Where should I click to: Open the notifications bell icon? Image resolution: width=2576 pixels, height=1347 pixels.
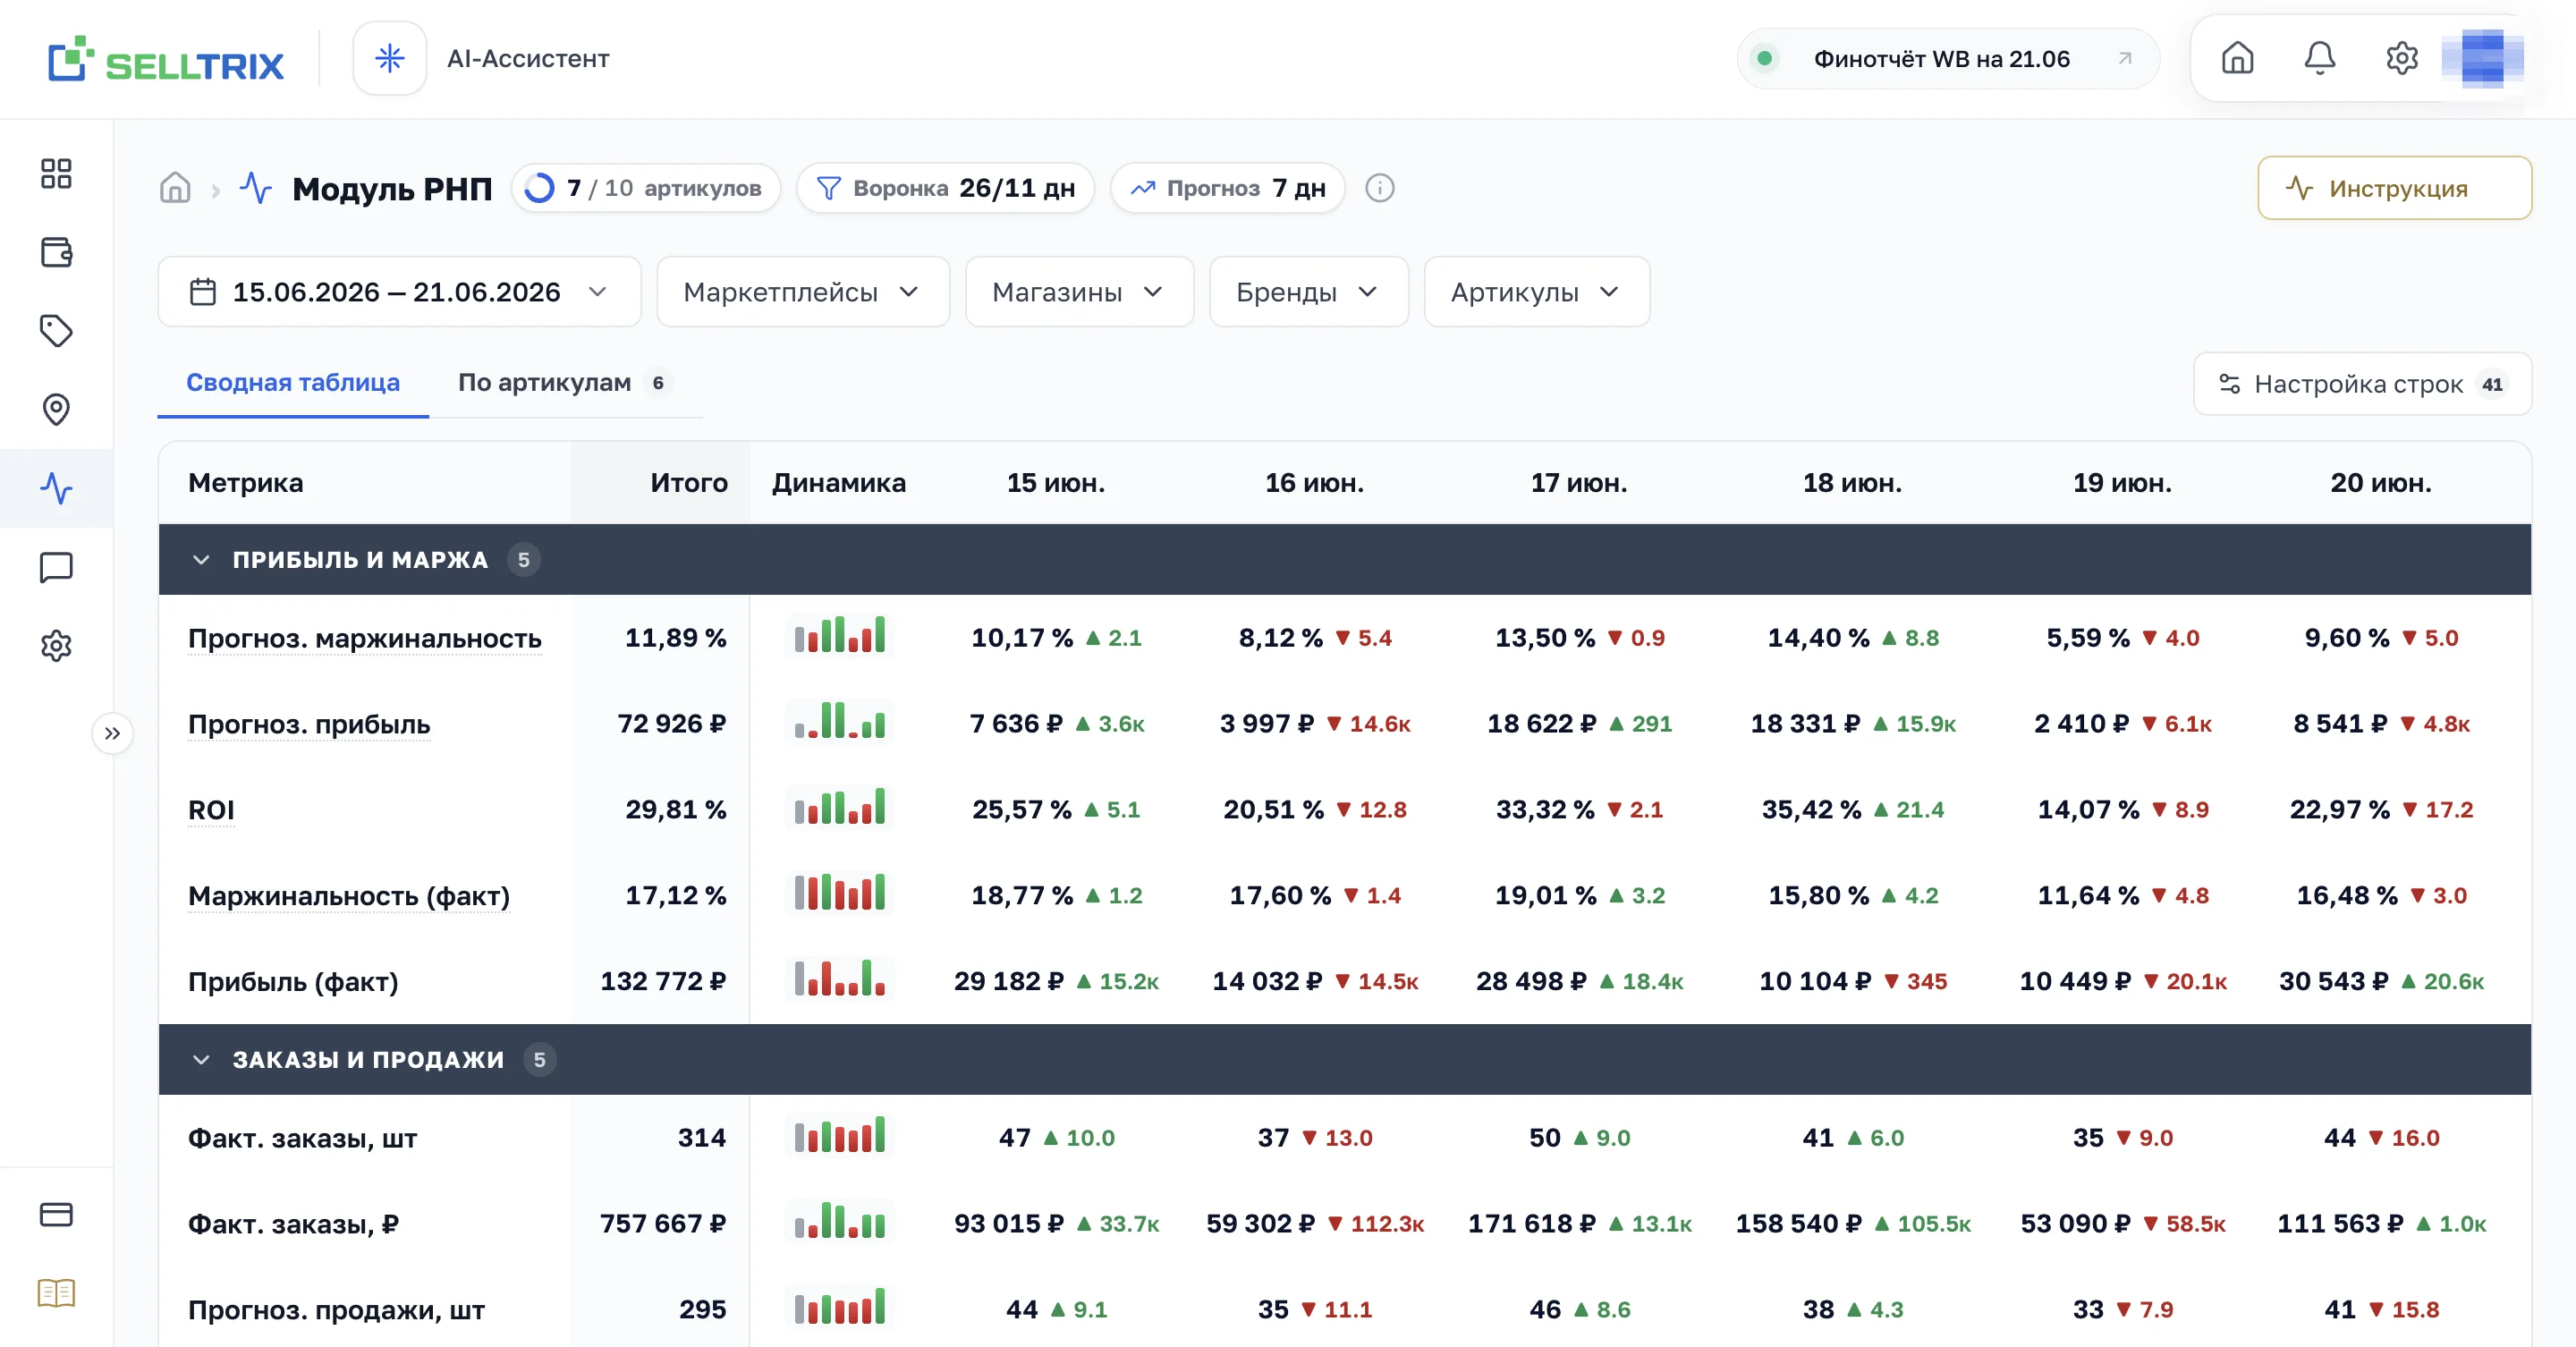pos(2319,59)
